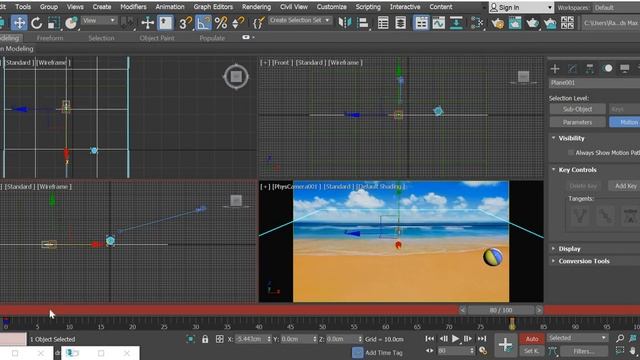This screenshot has width=640, height=360.
Task: Open the Selected key filter dropdown
Action: (577, 338)
